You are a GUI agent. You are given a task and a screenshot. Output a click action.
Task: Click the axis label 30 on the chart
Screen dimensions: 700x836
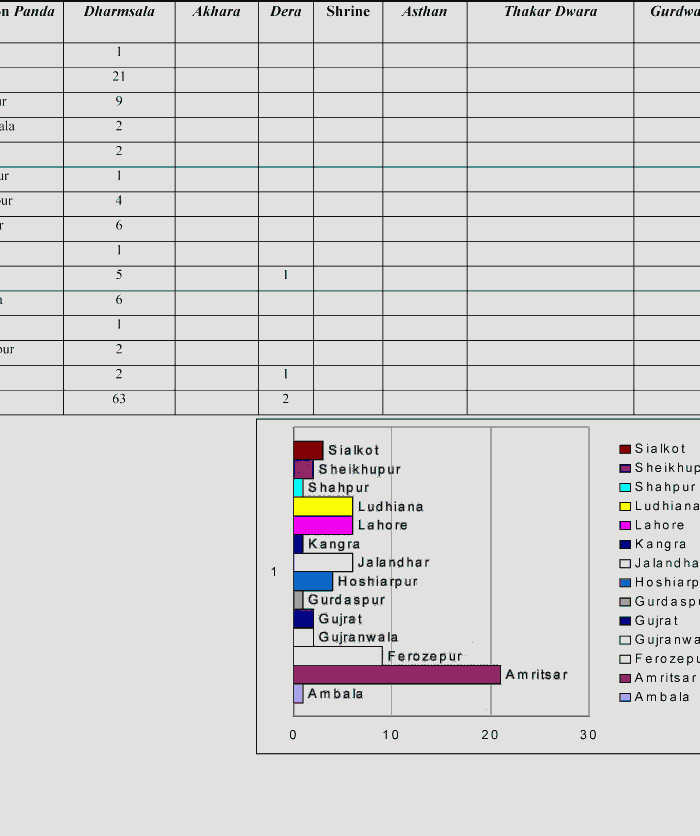pos(588,735)
